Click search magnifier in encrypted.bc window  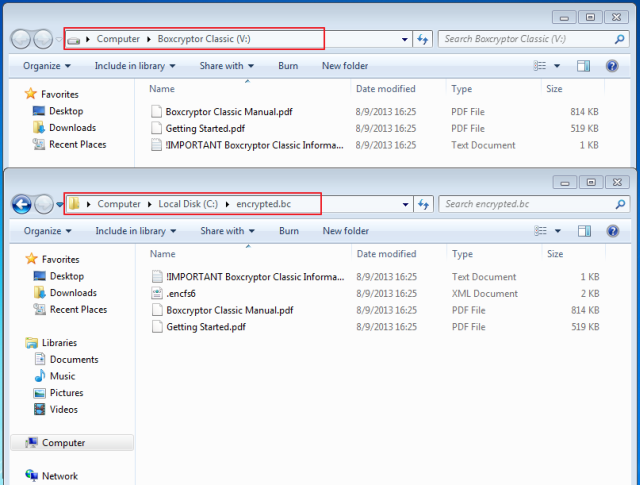[620, 204]
